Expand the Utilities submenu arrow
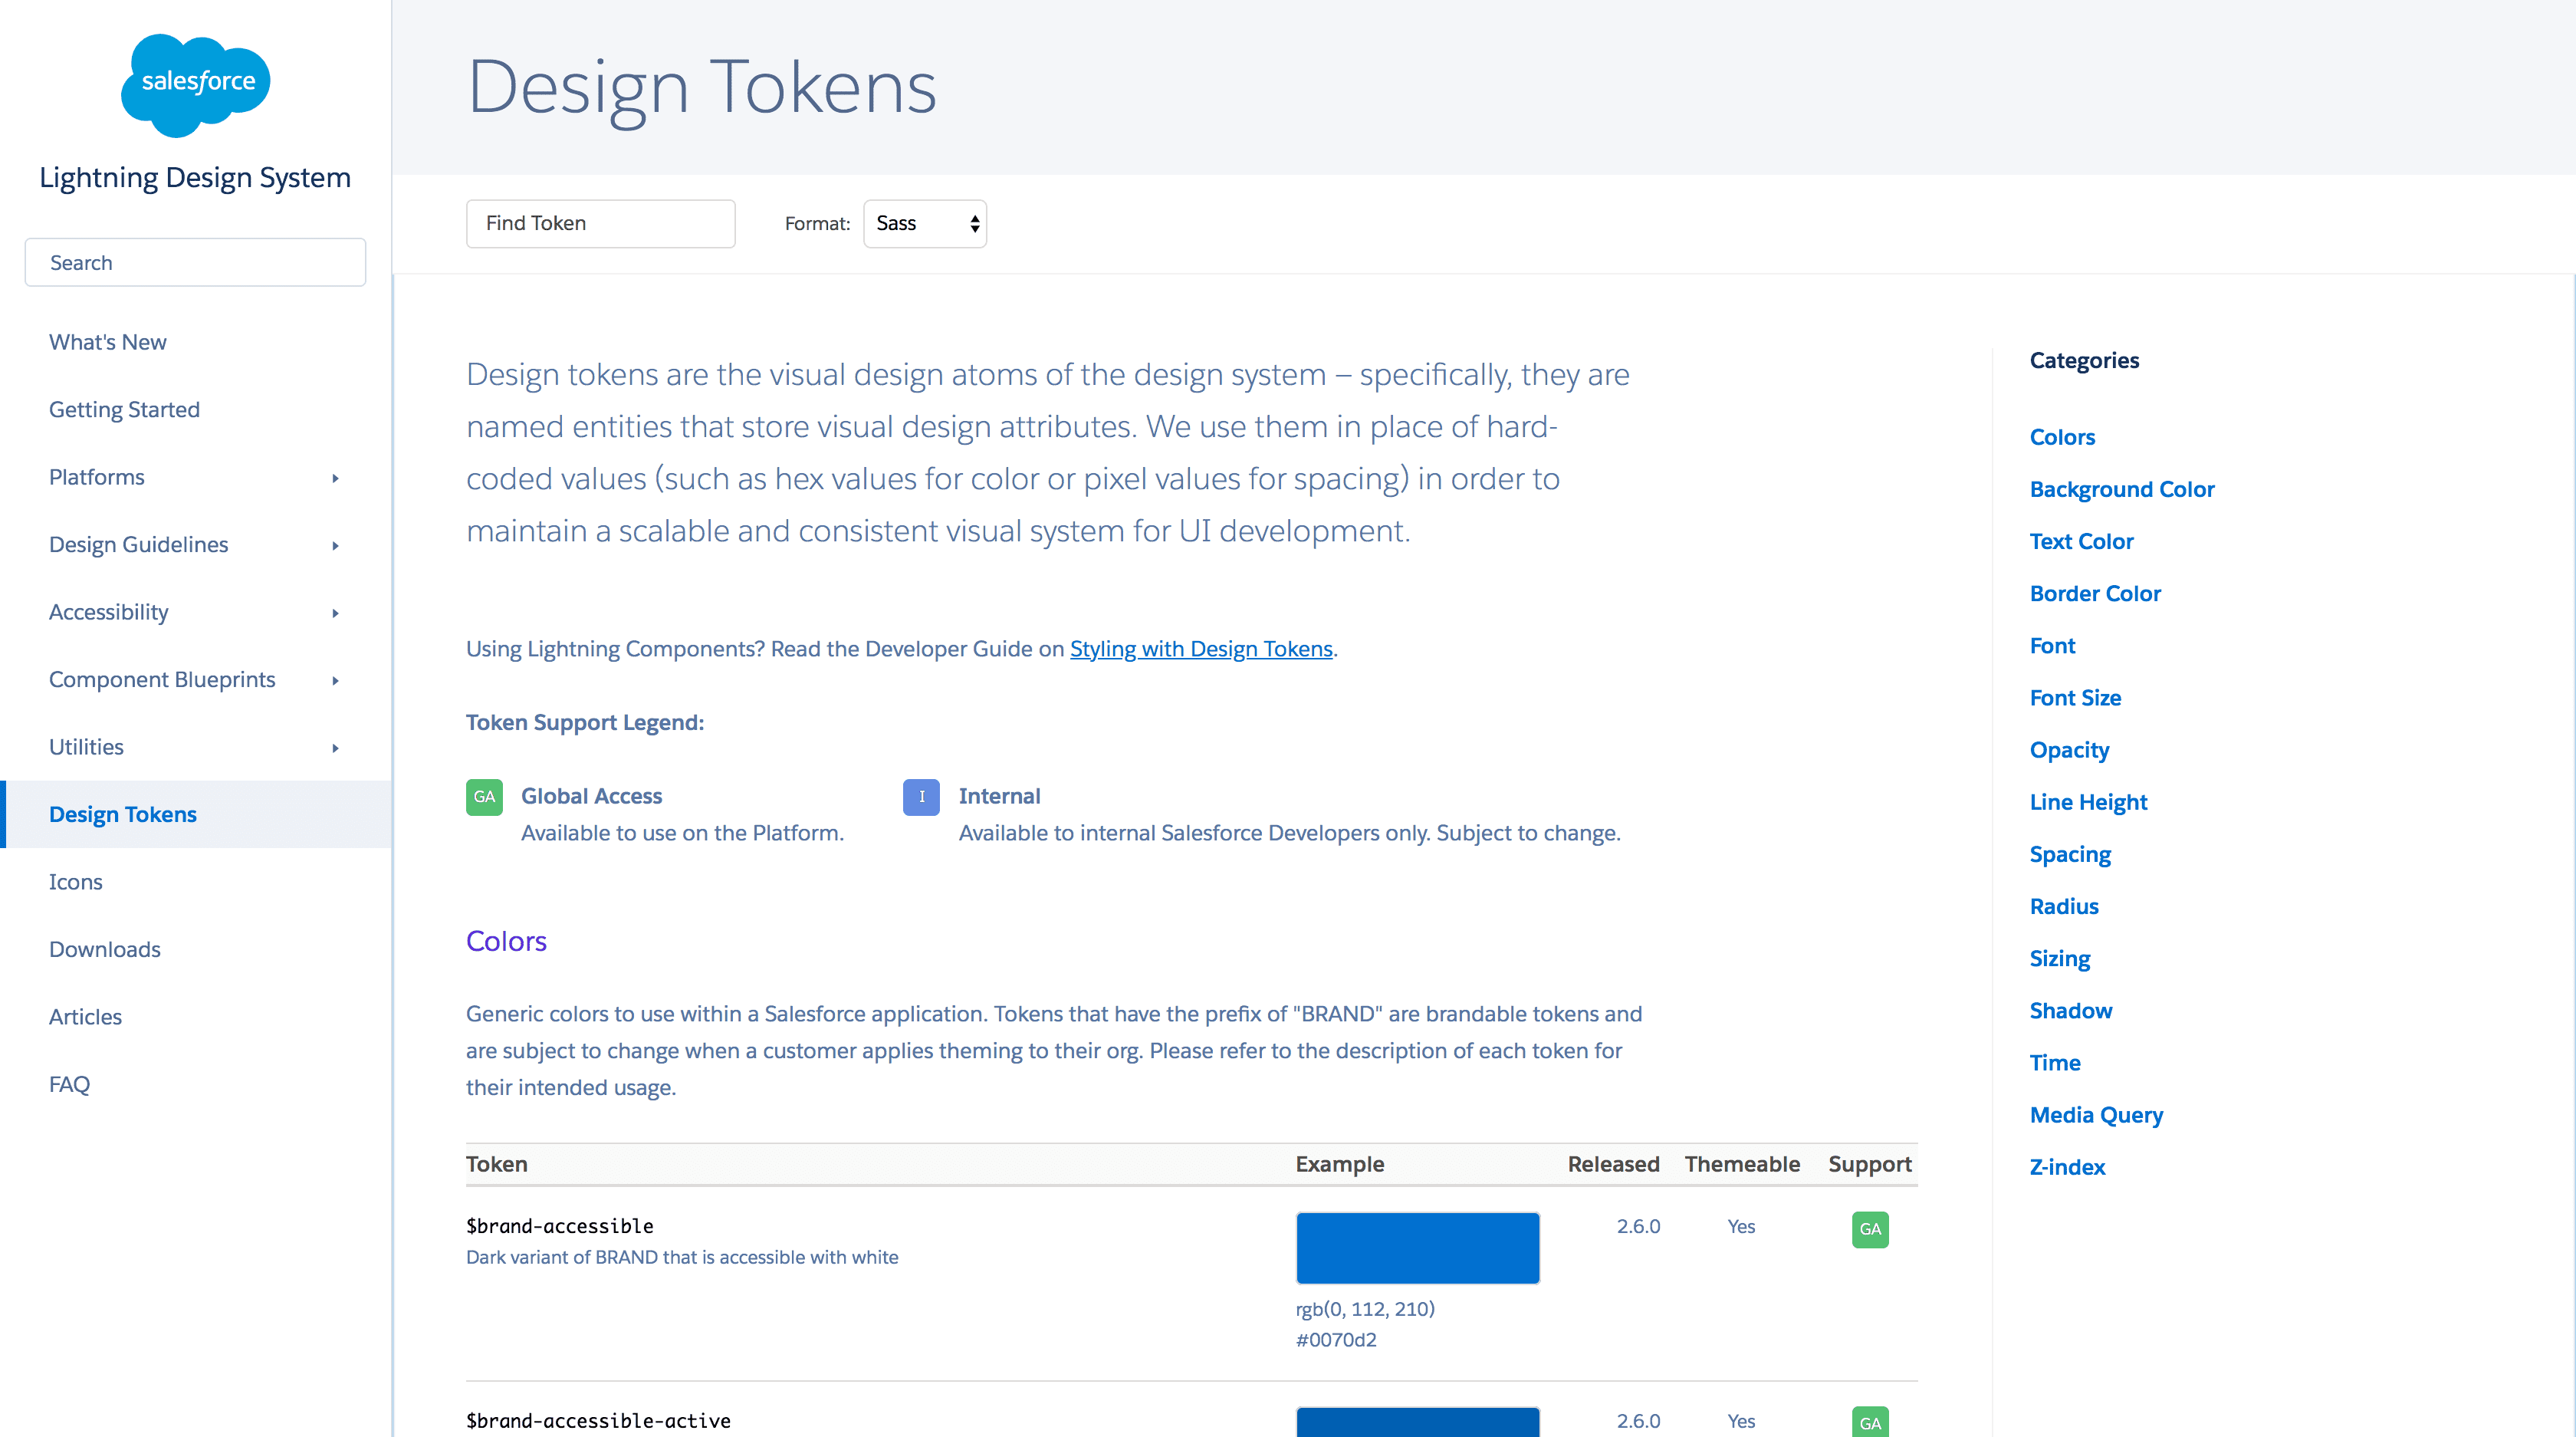The height and width of the screenshot is (1437, 2576). (335, 748)
